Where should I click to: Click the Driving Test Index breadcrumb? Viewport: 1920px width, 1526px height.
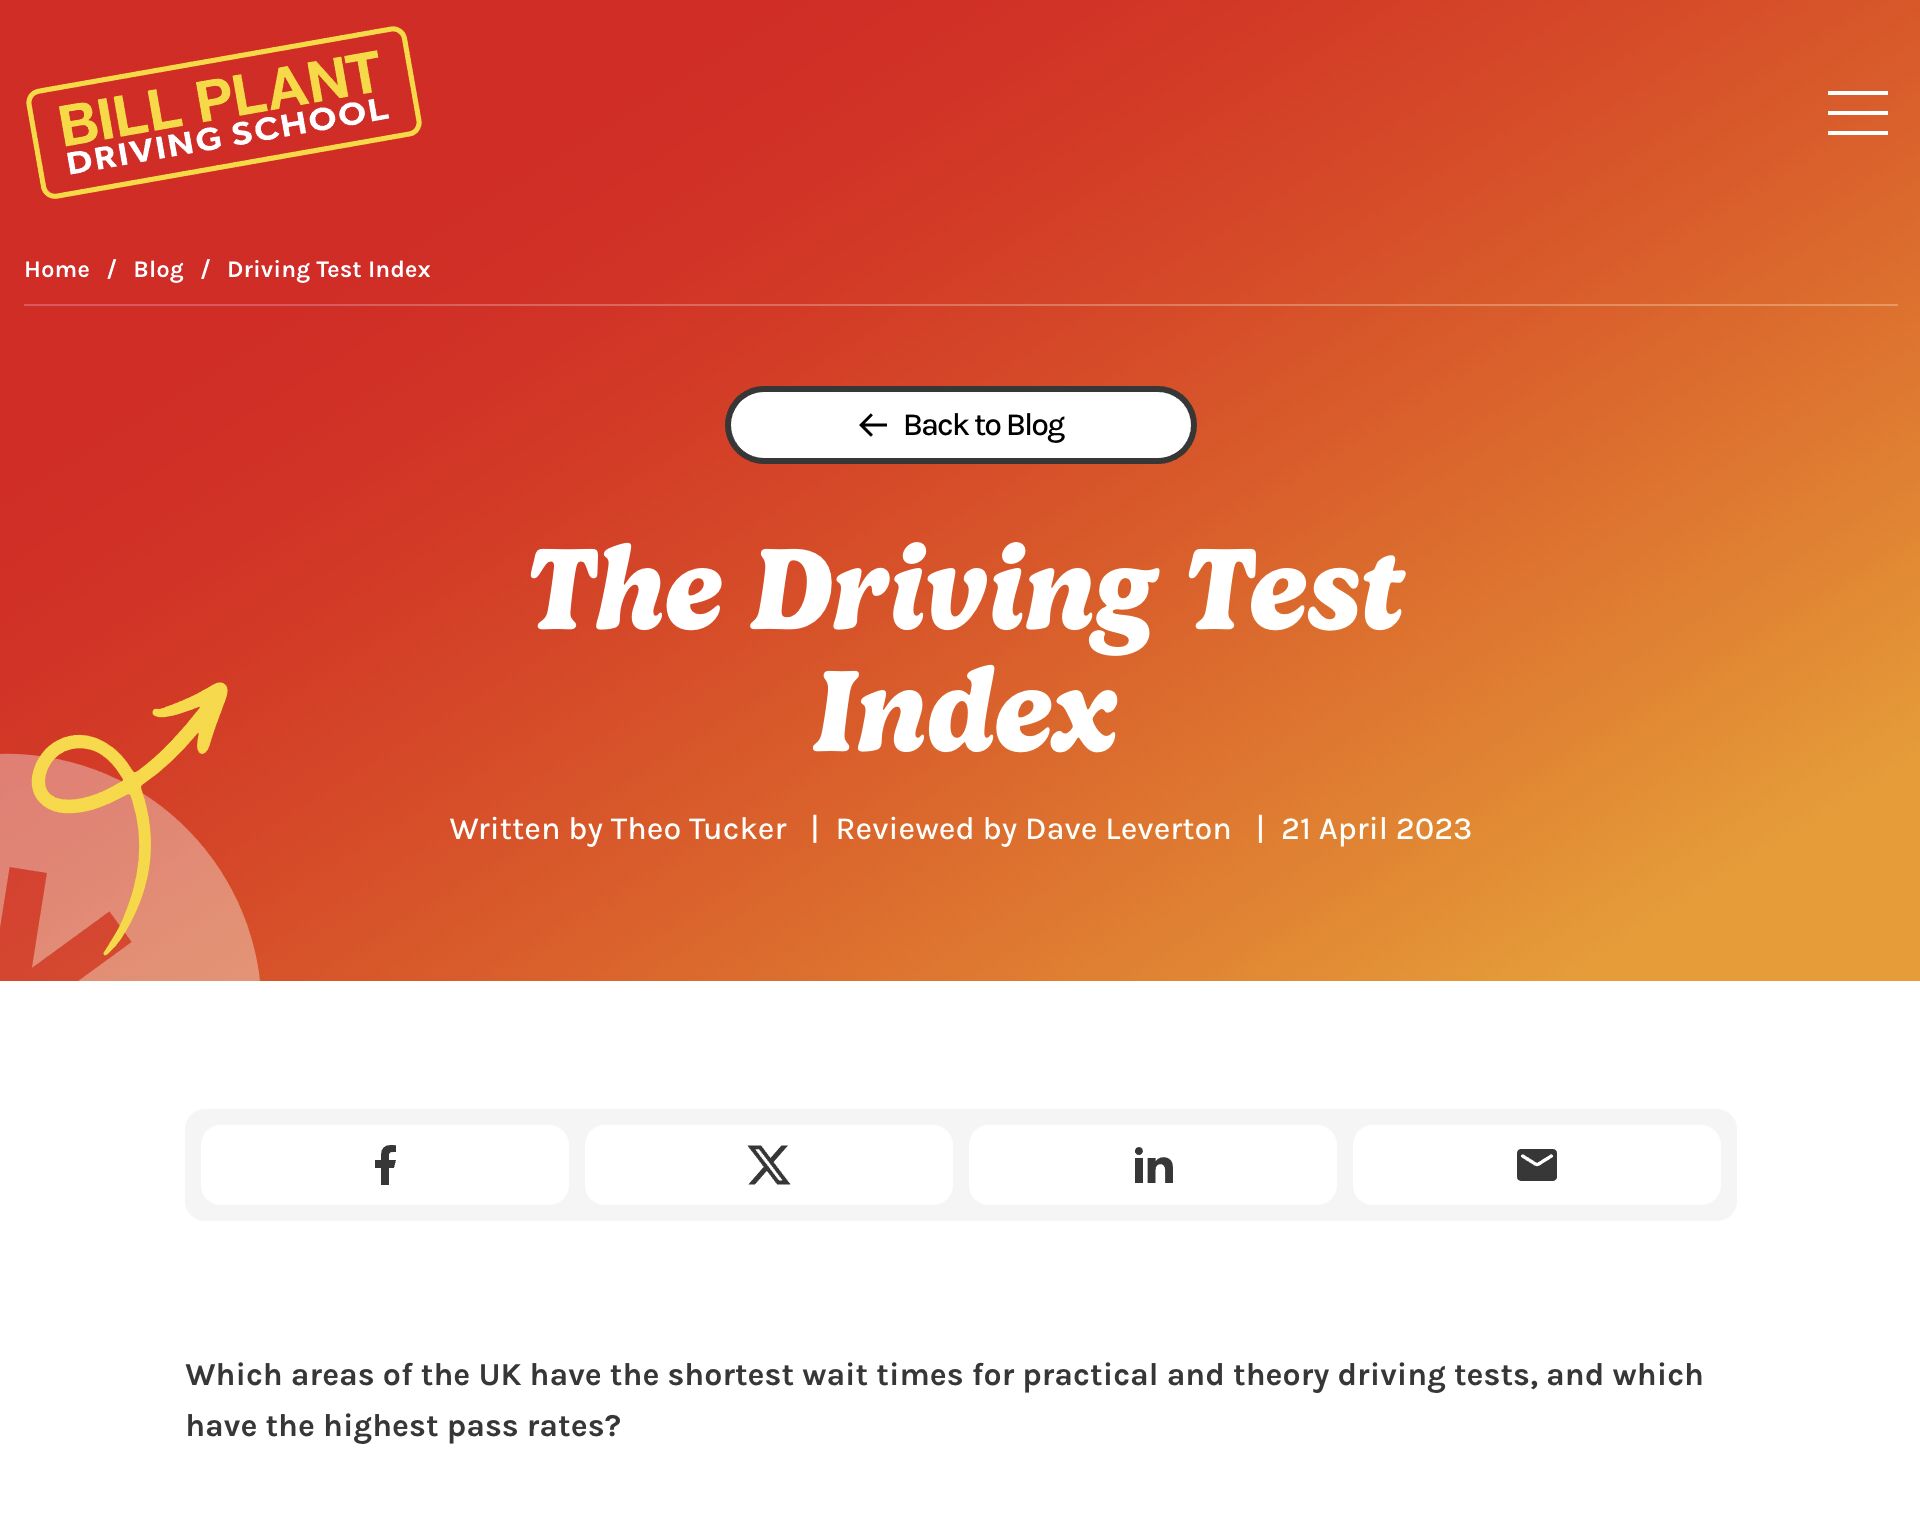(x=329, y=268)
